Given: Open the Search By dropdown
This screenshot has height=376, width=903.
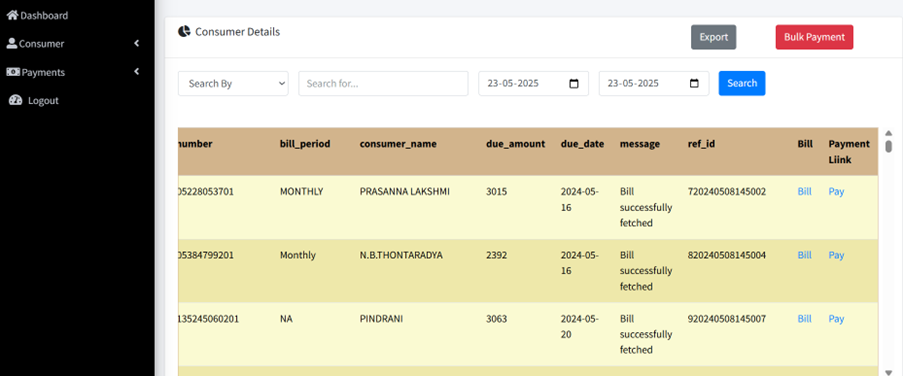Looking at the screenshot, I should pos(233,83).
